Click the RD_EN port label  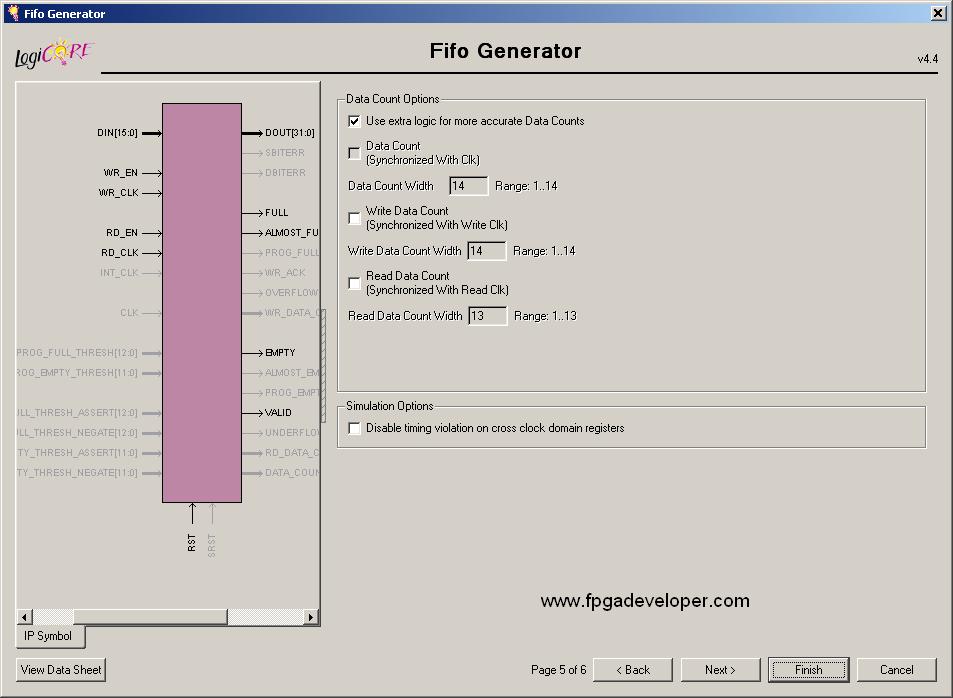[x=122, y=232]
